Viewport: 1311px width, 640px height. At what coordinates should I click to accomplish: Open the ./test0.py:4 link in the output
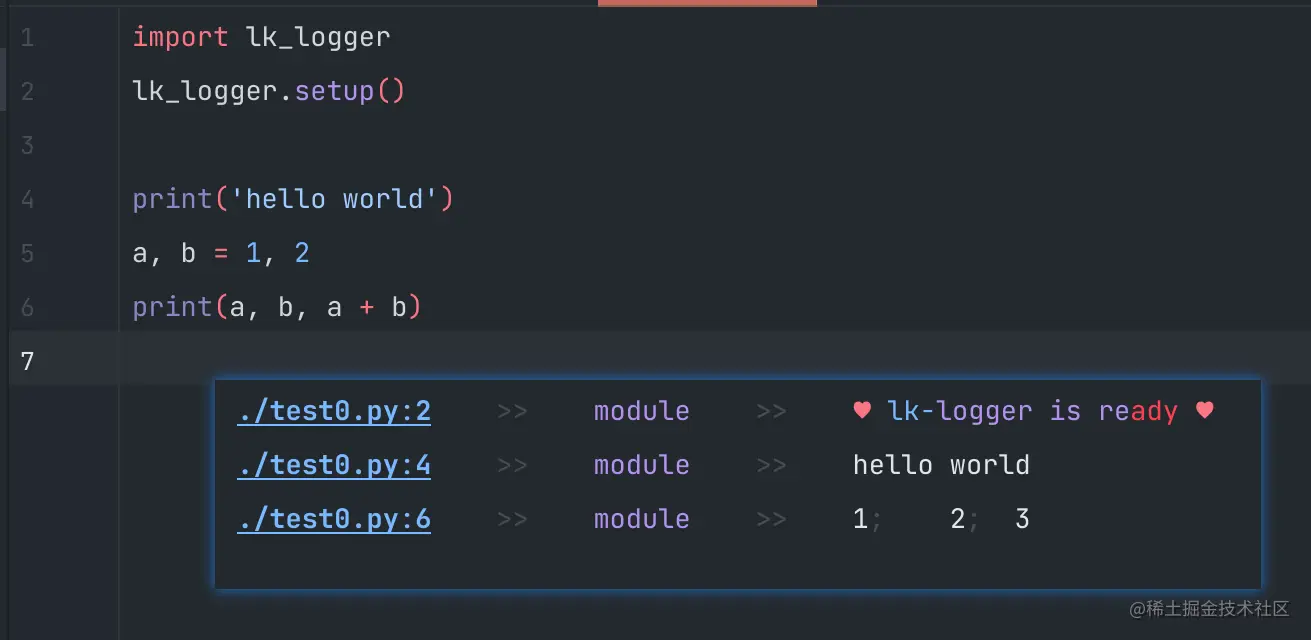(x=334, y=466)
